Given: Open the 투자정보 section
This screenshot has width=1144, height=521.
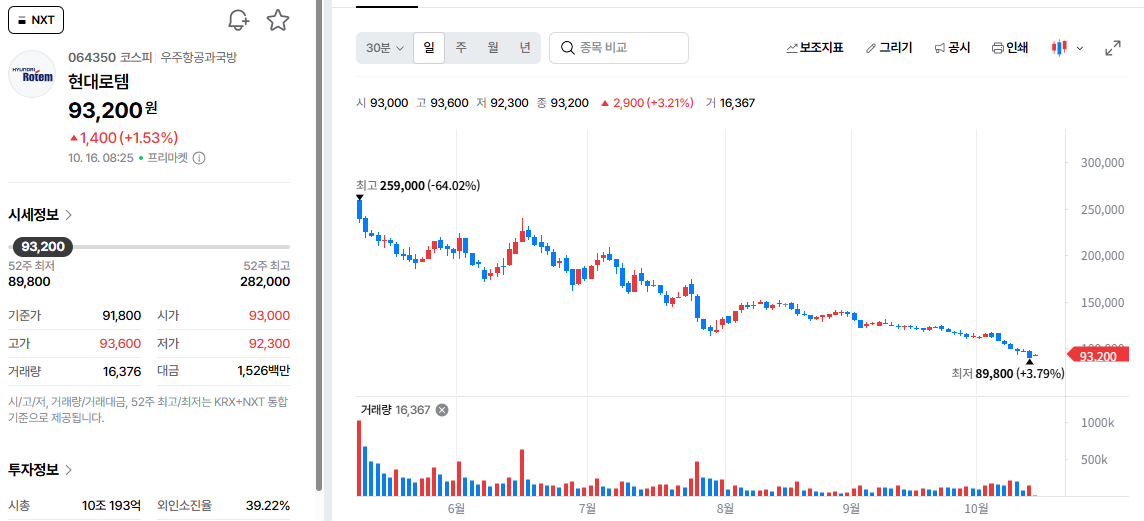Looking at the screenshot, I should [40, 469].
